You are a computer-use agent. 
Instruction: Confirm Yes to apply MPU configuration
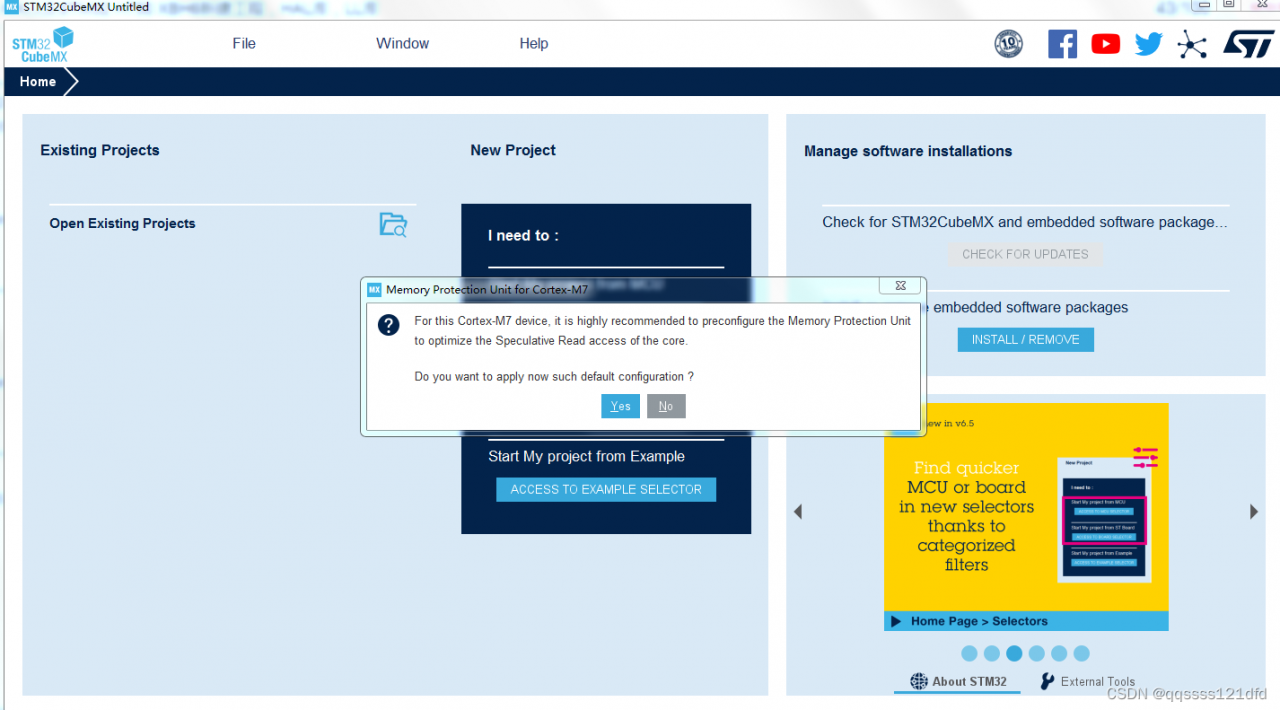(620, 406)
